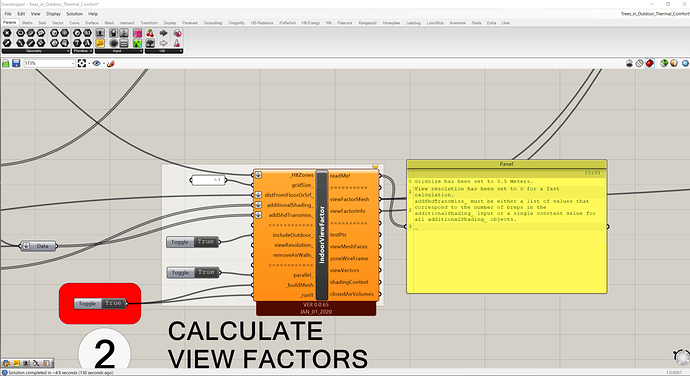Click the green Open file icon

pyautogui.click(x=6, y=63)
